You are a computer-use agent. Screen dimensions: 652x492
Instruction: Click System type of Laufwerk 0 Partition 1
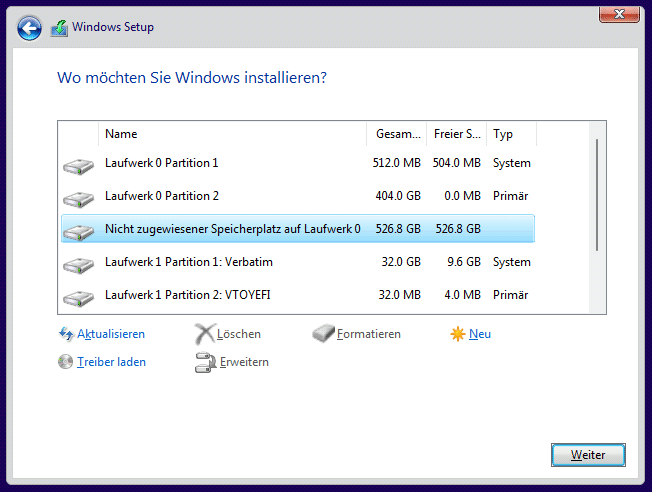coord(512,163)
